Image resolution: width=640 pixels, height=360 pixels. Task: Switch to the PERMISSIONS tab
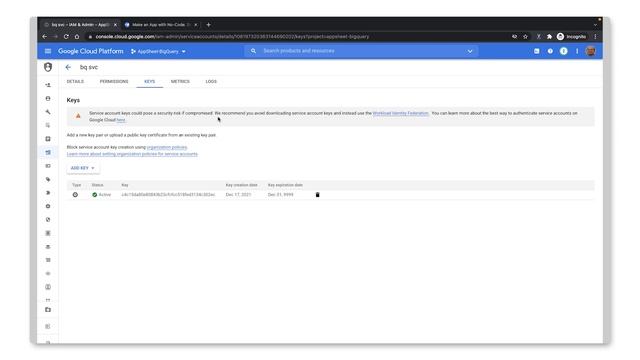tap(114, 82)
